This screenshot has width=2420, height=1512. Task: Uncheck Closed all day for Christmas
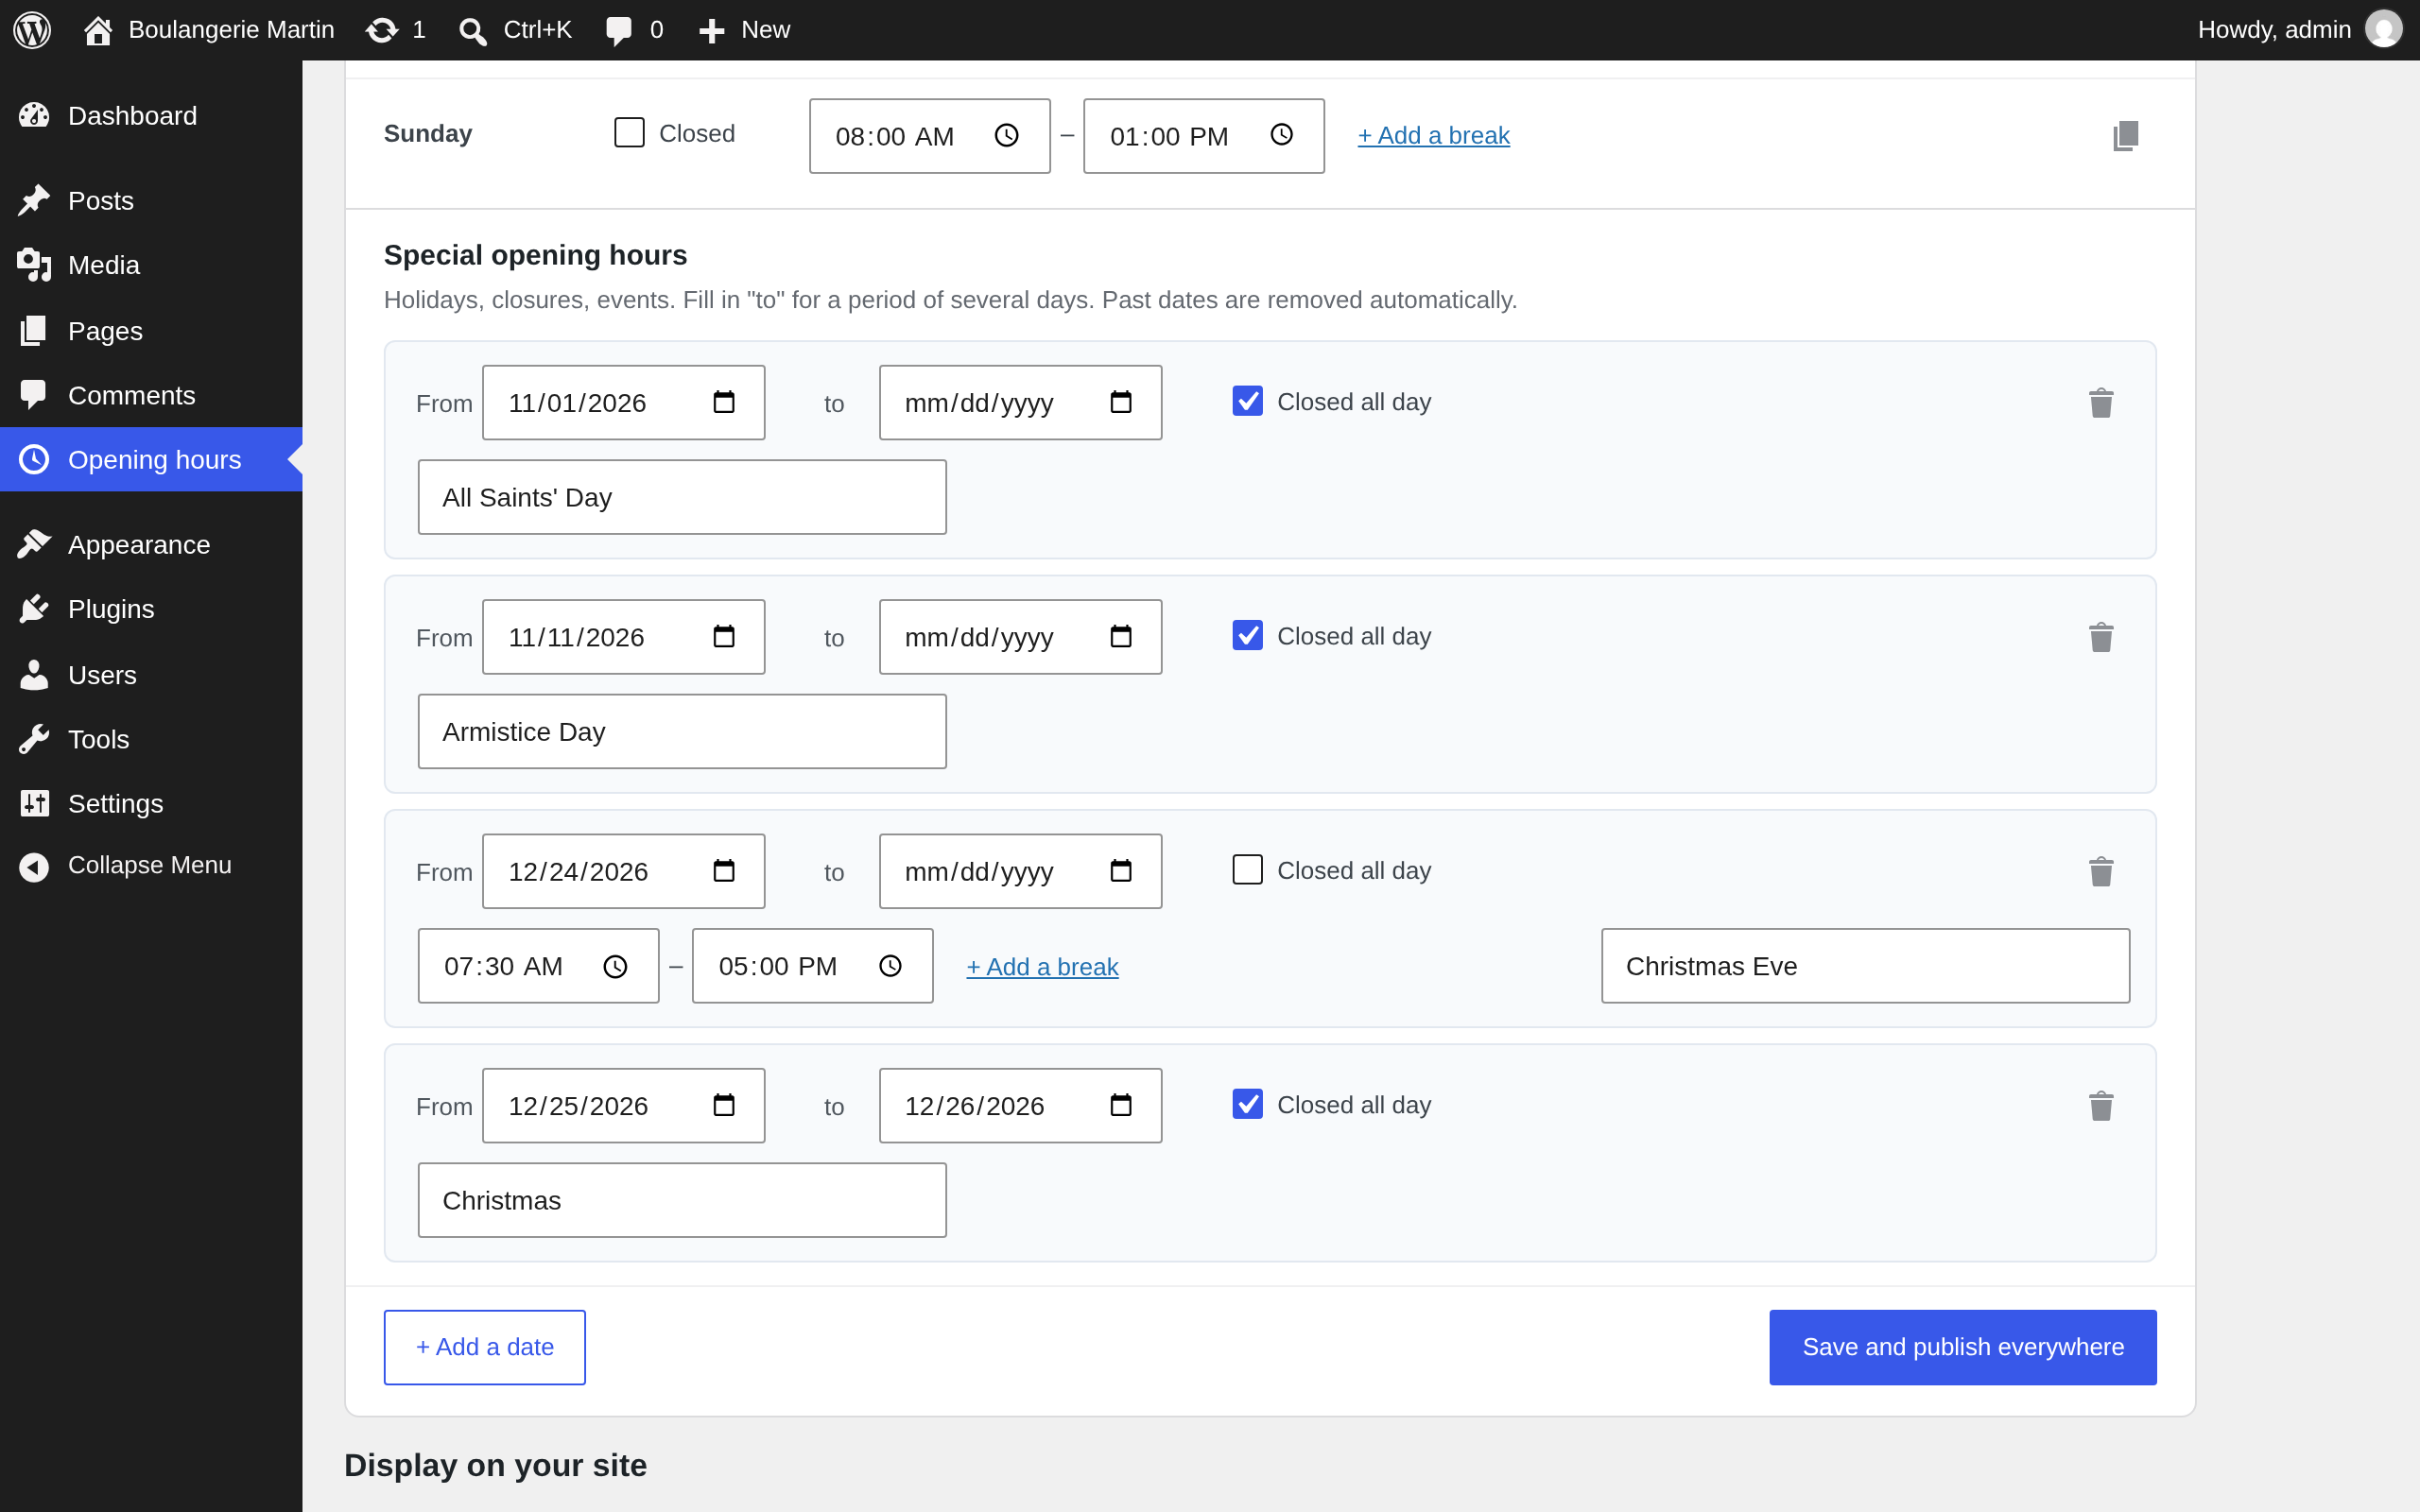coord(1247,1104)
